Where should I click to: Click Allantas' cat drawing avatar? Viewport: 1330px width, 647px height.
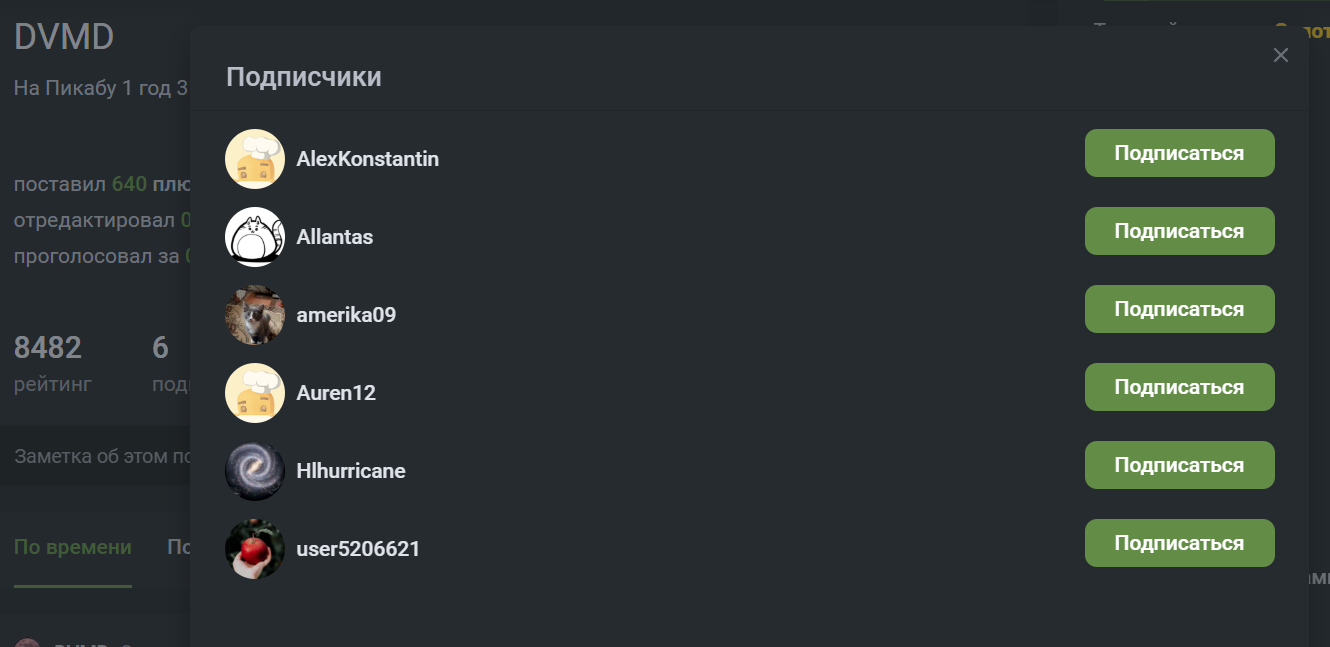tap(255, 237)
